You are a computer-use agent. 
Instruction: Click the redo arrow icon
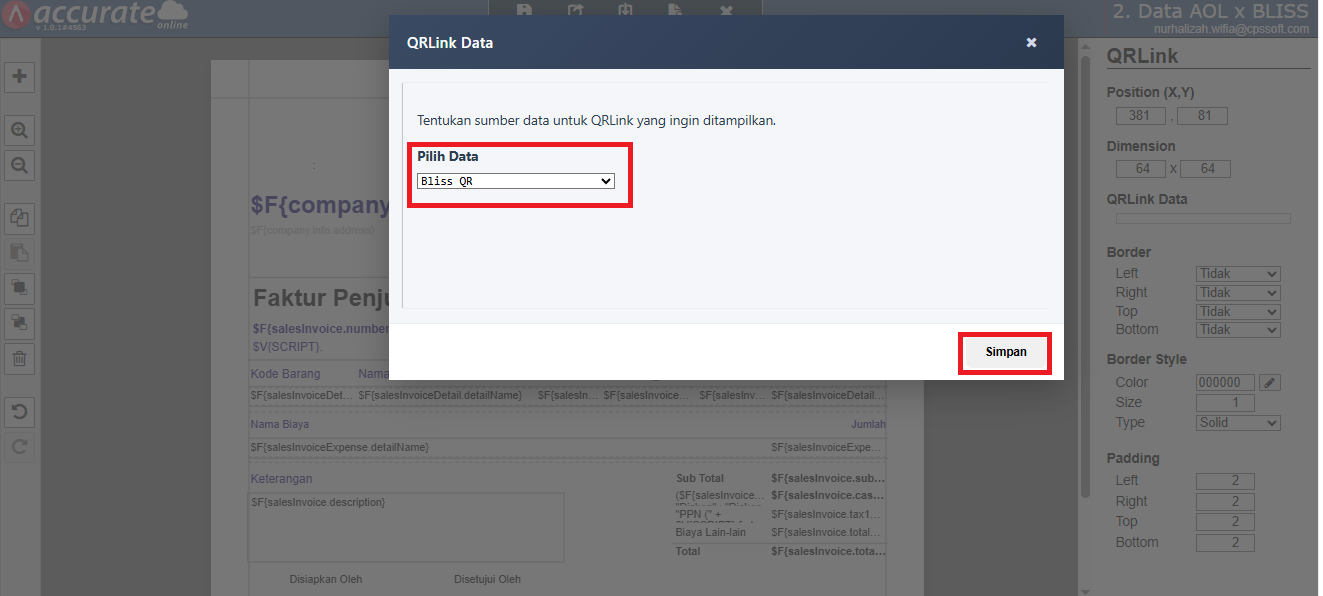coord(19,446)
